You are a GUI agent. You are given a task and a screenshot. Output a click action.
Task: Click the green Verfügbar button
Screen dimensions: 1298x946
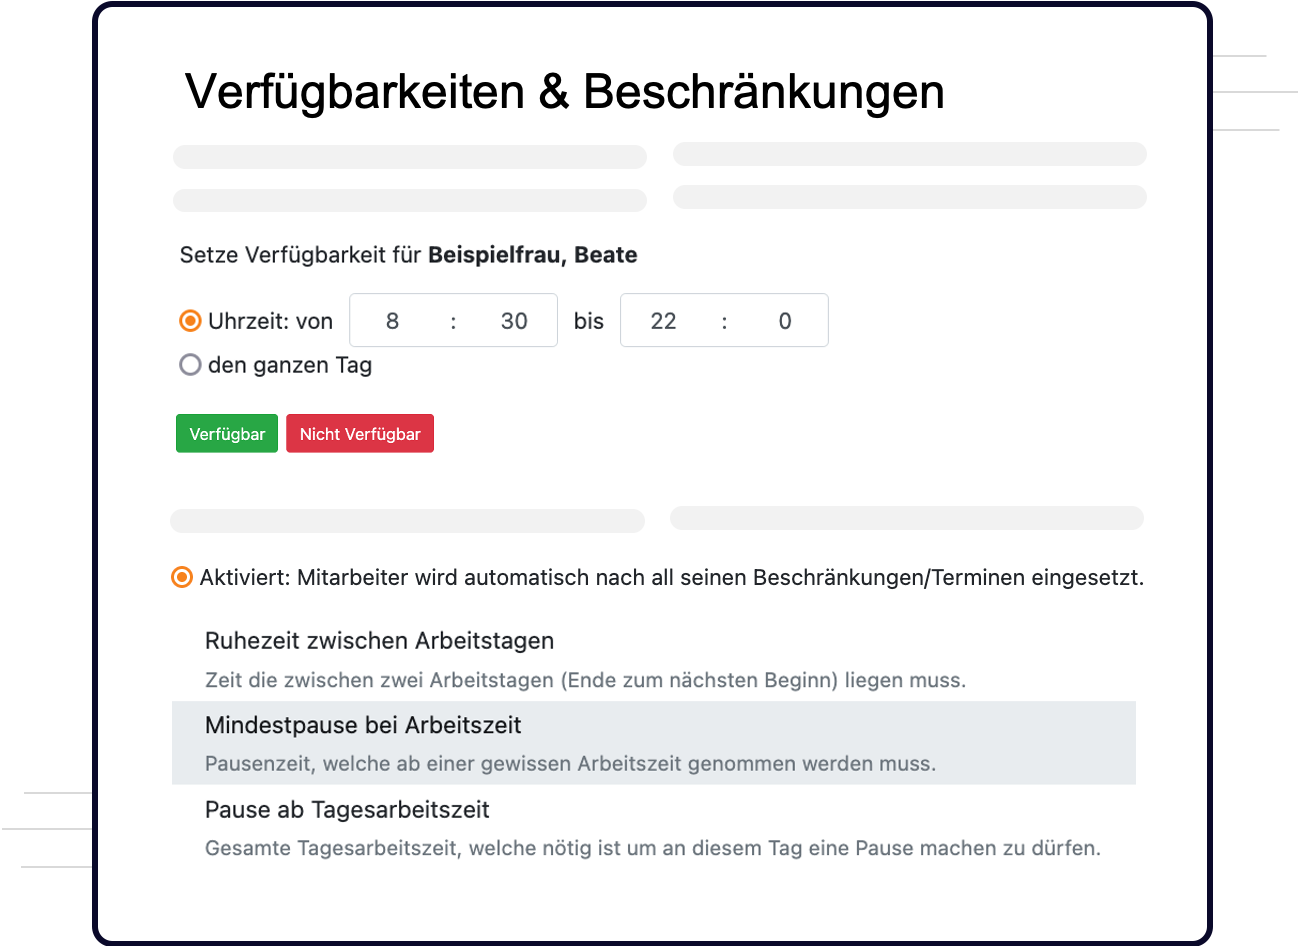pyautogui.click(x=227, y=434)
